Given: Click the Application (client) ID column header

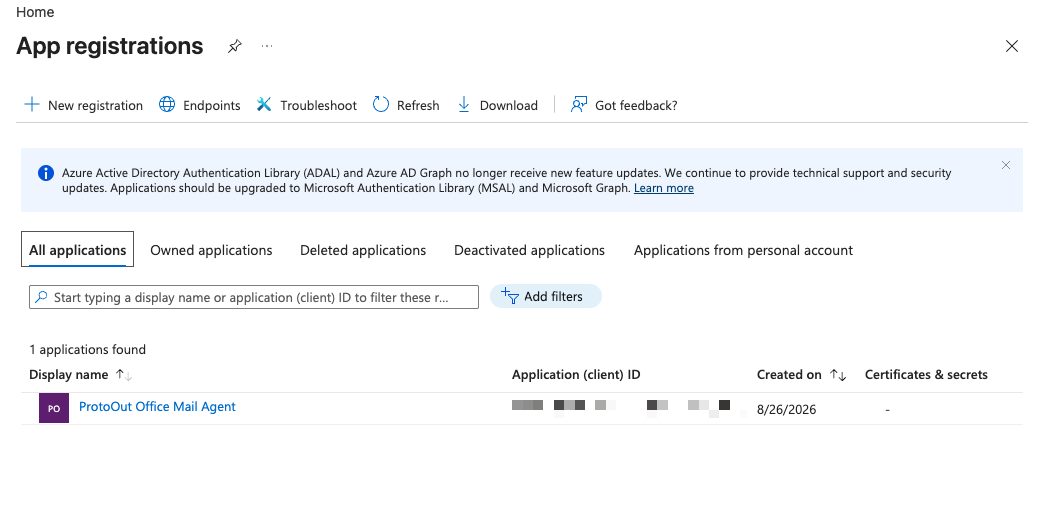Looking at the screenshot, I should pyautogui.click(x=576, y=375).
